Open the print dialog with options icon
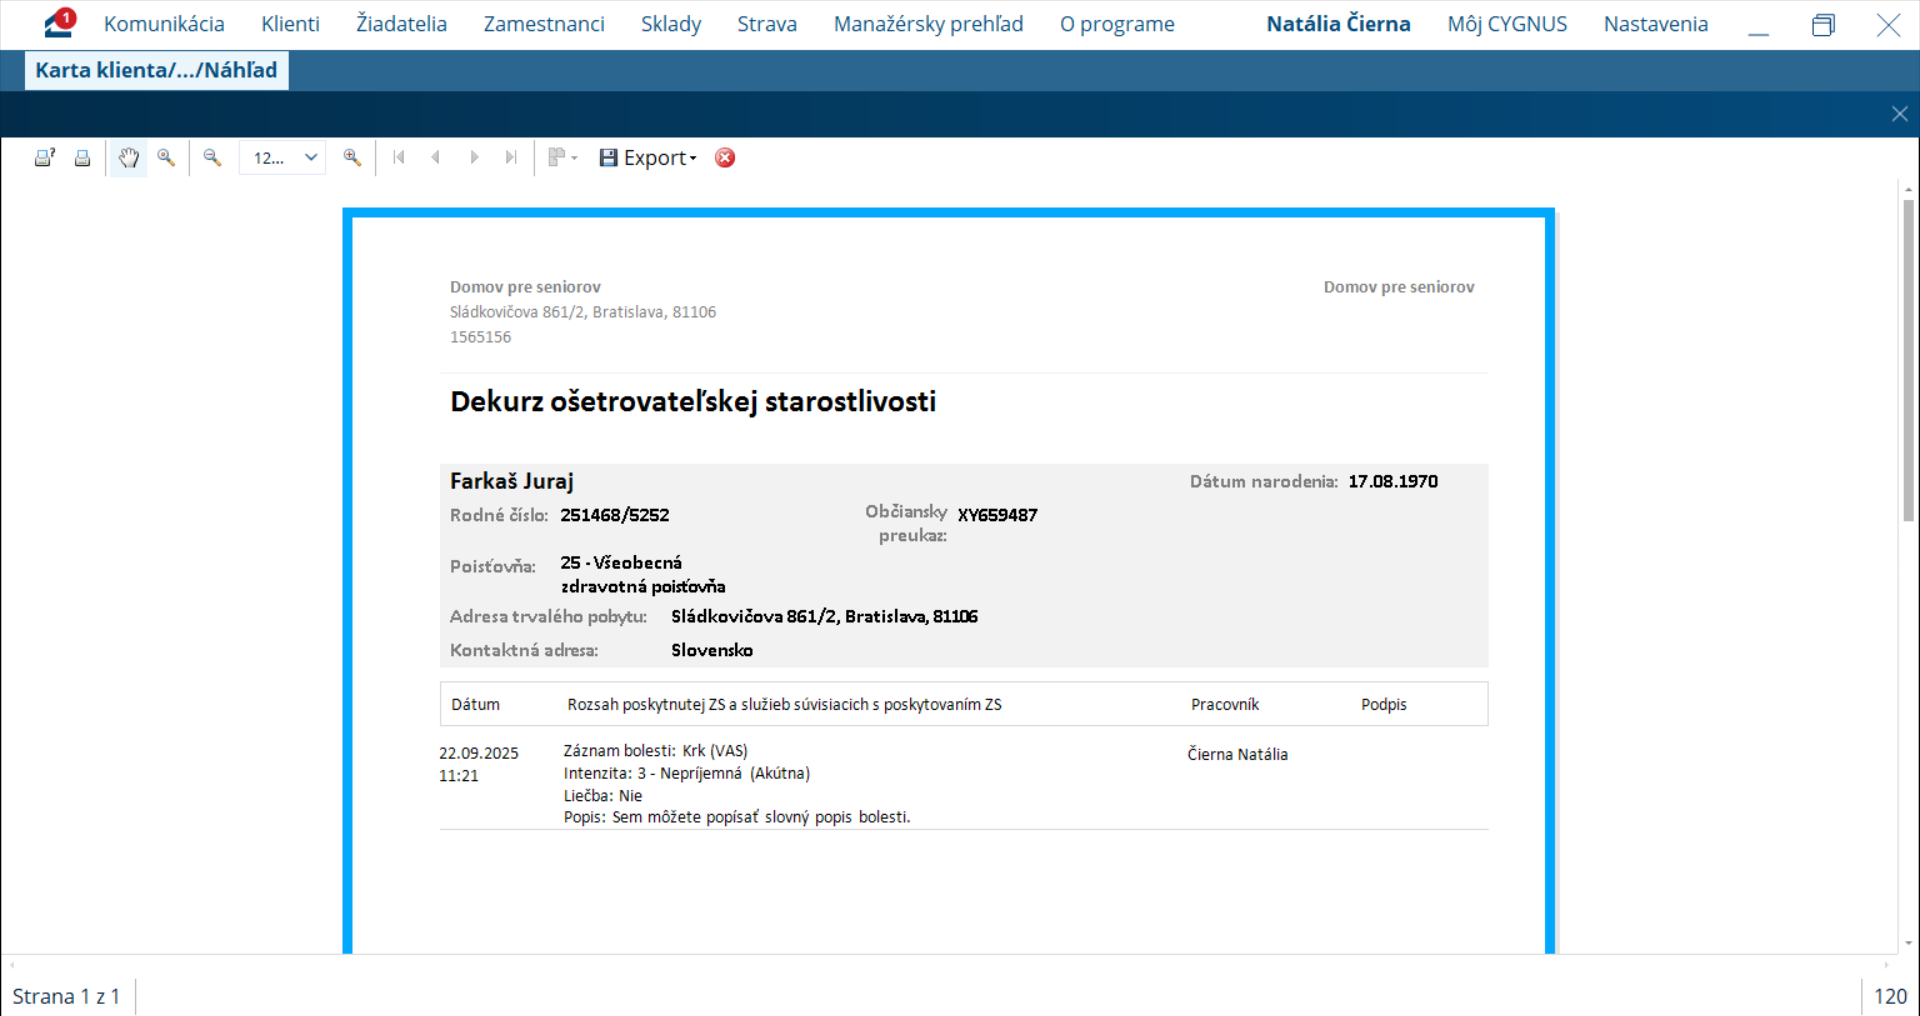The image size is (1920, 1016). pyautogui.click(x=44, y=158)
